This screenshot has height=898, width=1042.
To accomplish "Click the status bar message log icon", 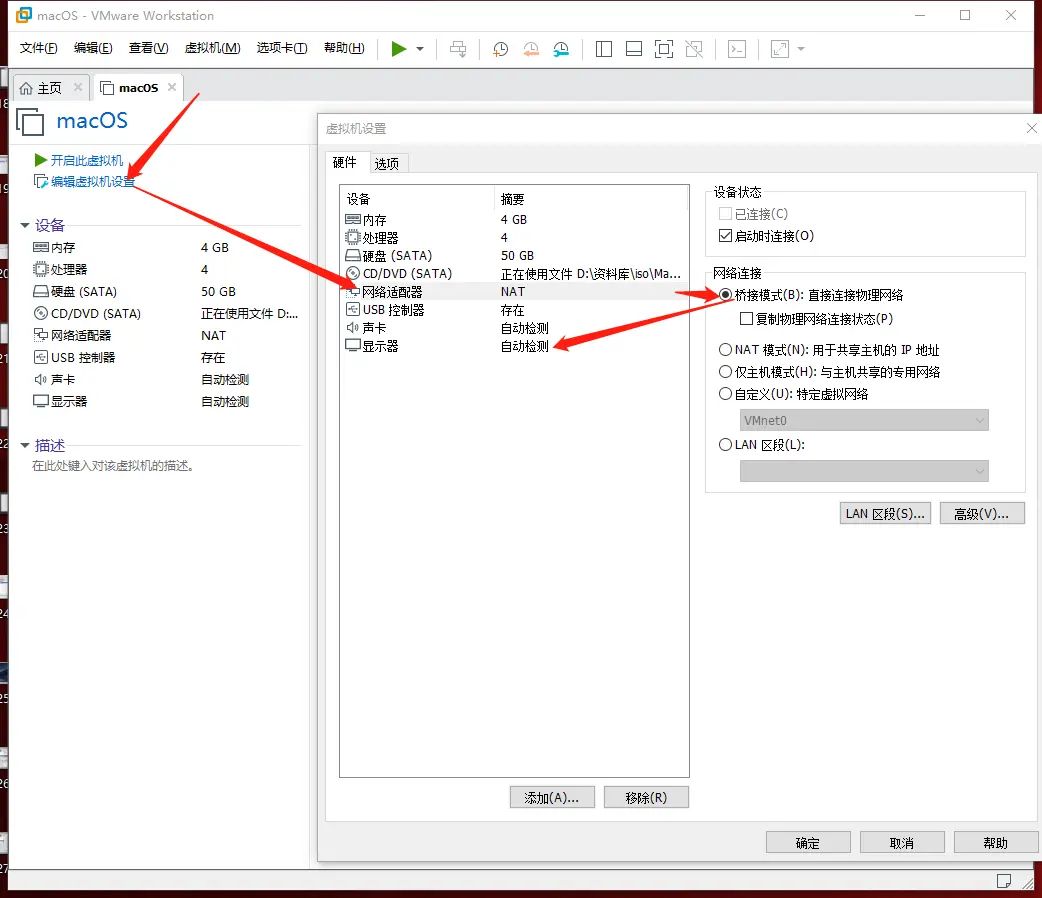I will coord(1003,881).
